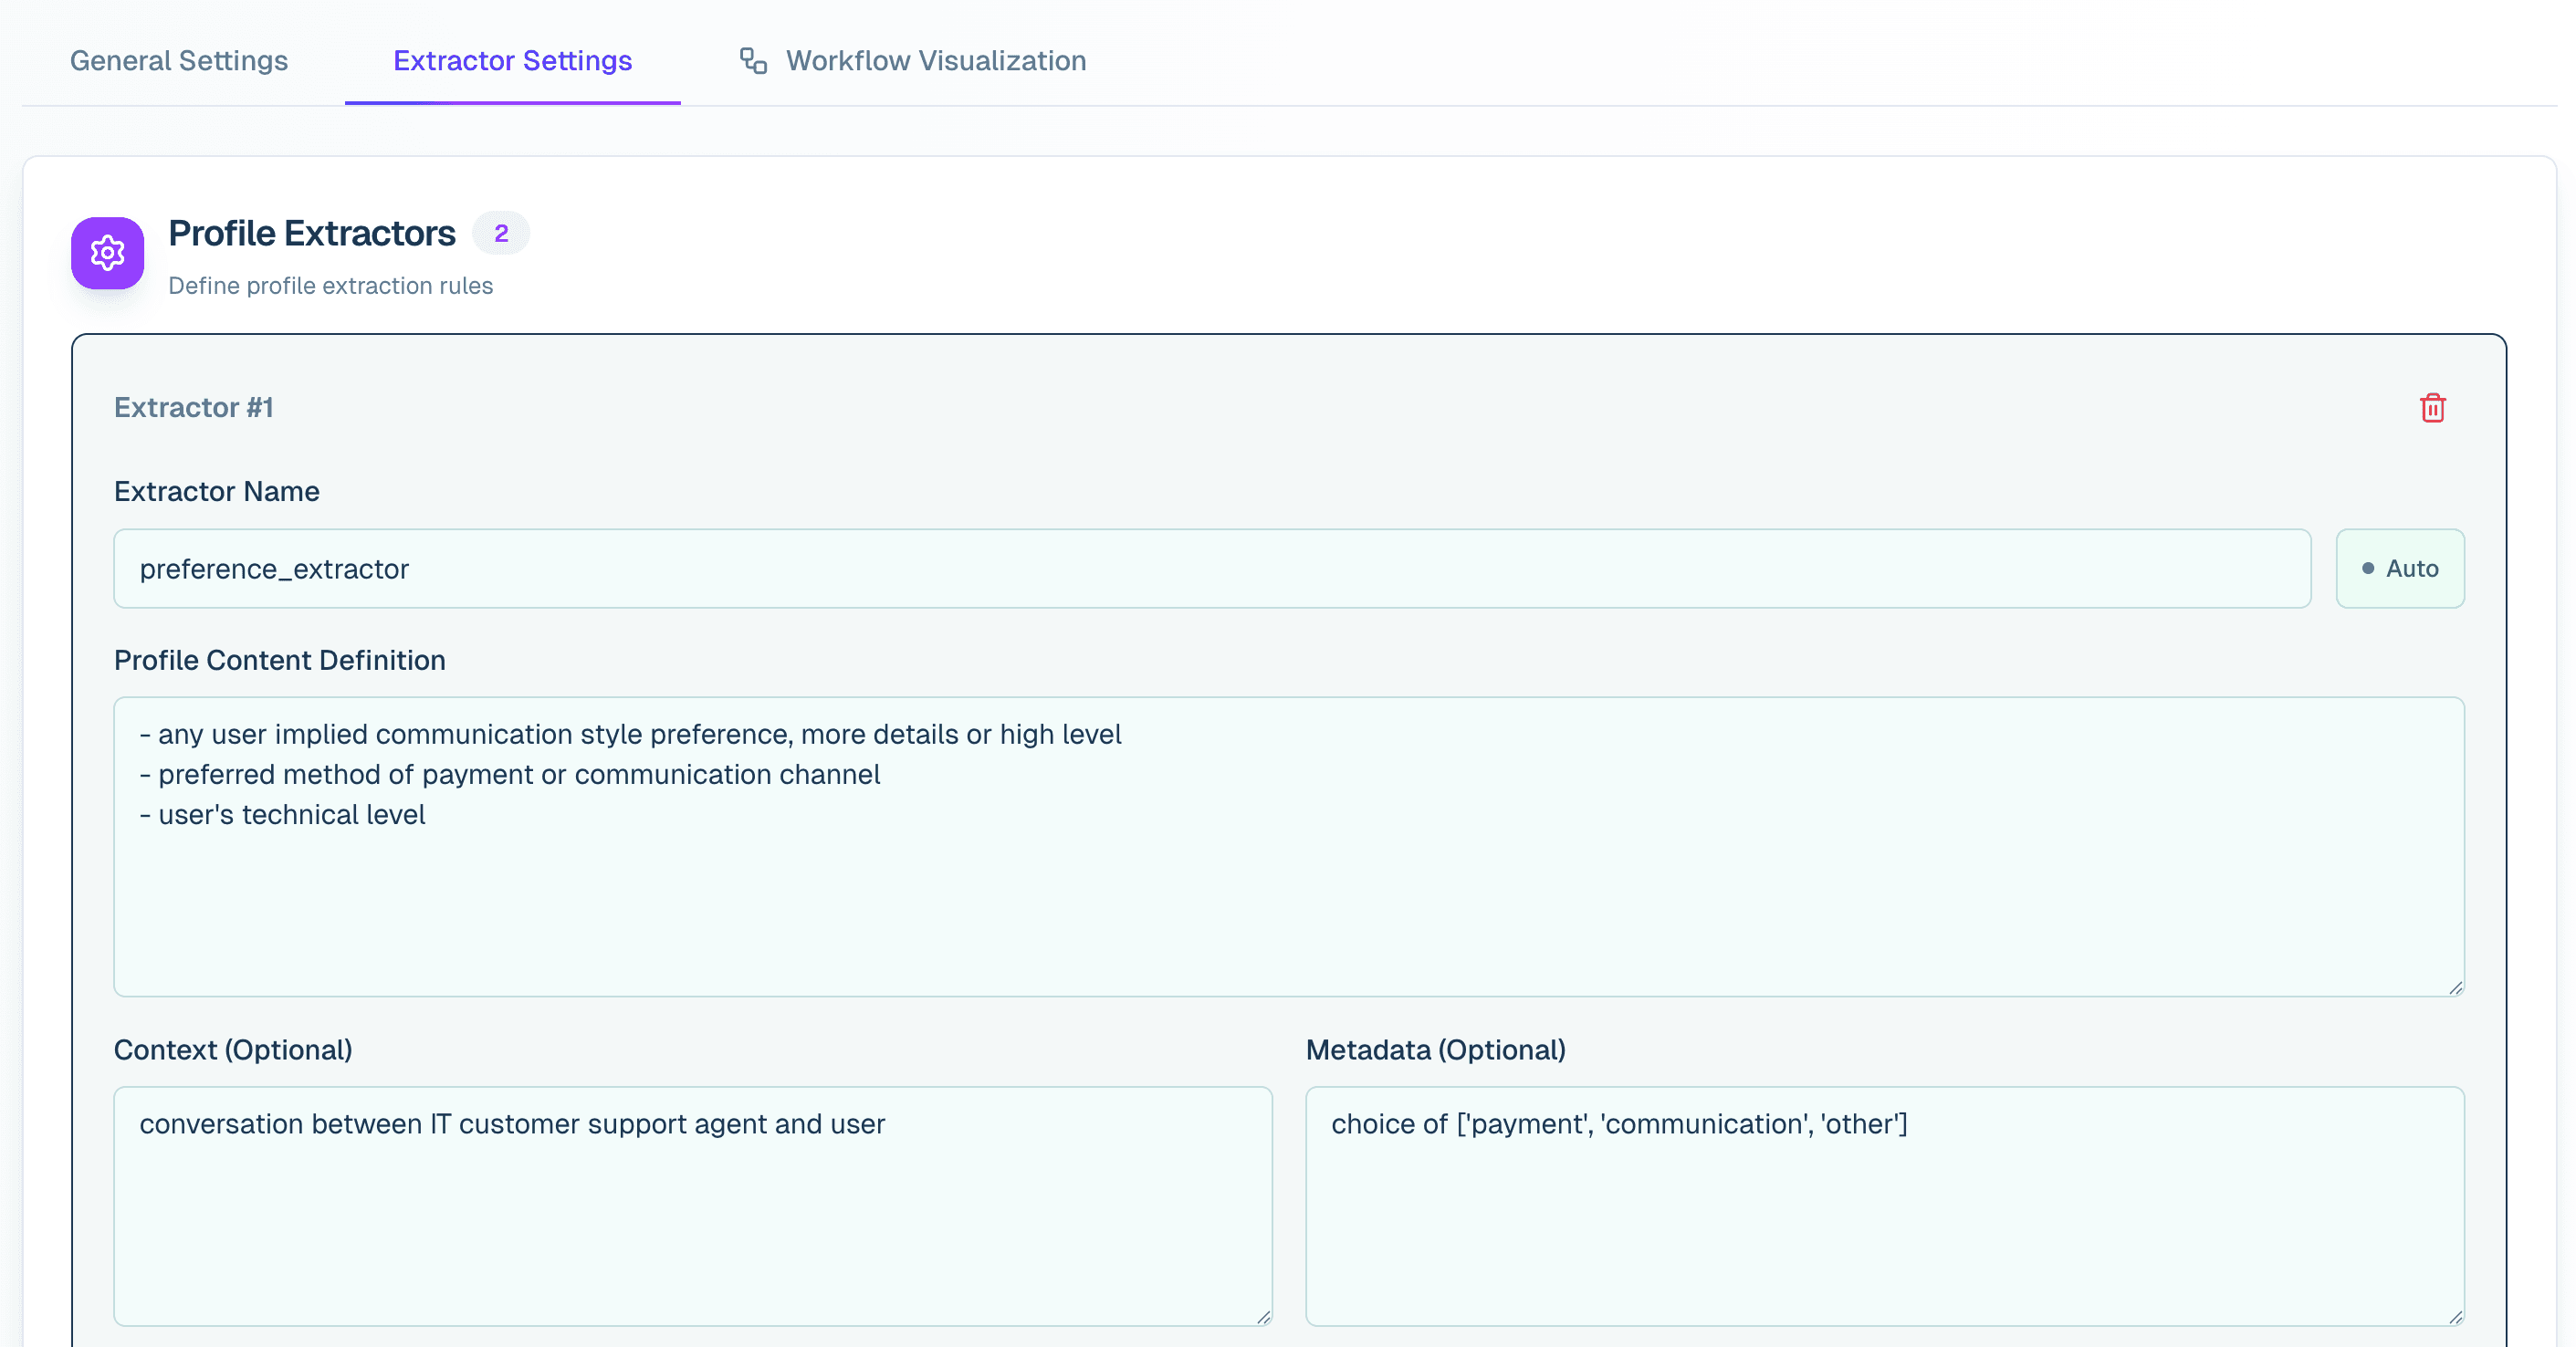
Task: Click the Extractor #1 heading
Action: pos(194,407)
